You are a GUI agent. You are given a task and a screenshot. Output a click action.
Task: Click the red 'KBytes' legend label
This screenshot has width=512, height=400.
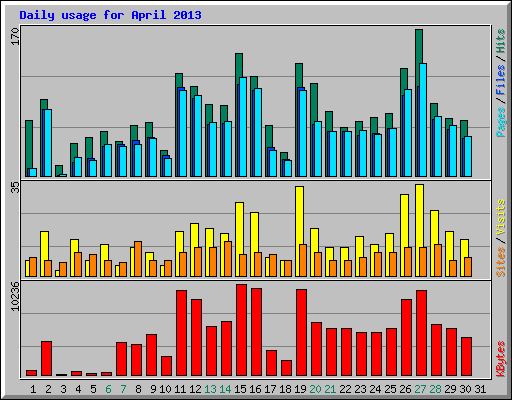tap(500, 359)
